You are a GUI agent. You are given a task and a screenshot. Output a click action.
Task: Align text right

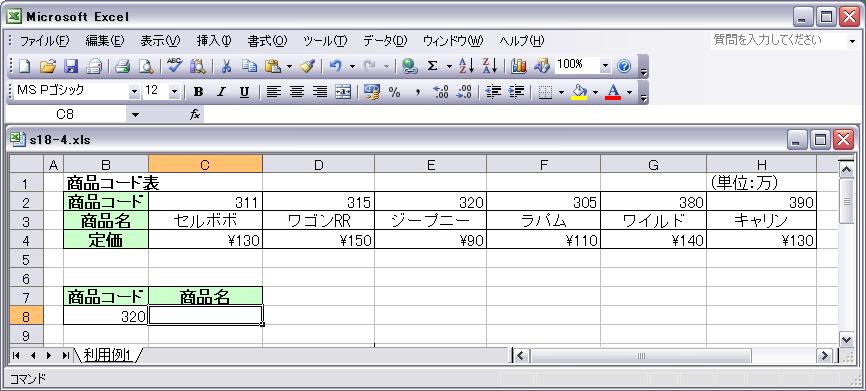pos(320,92)
